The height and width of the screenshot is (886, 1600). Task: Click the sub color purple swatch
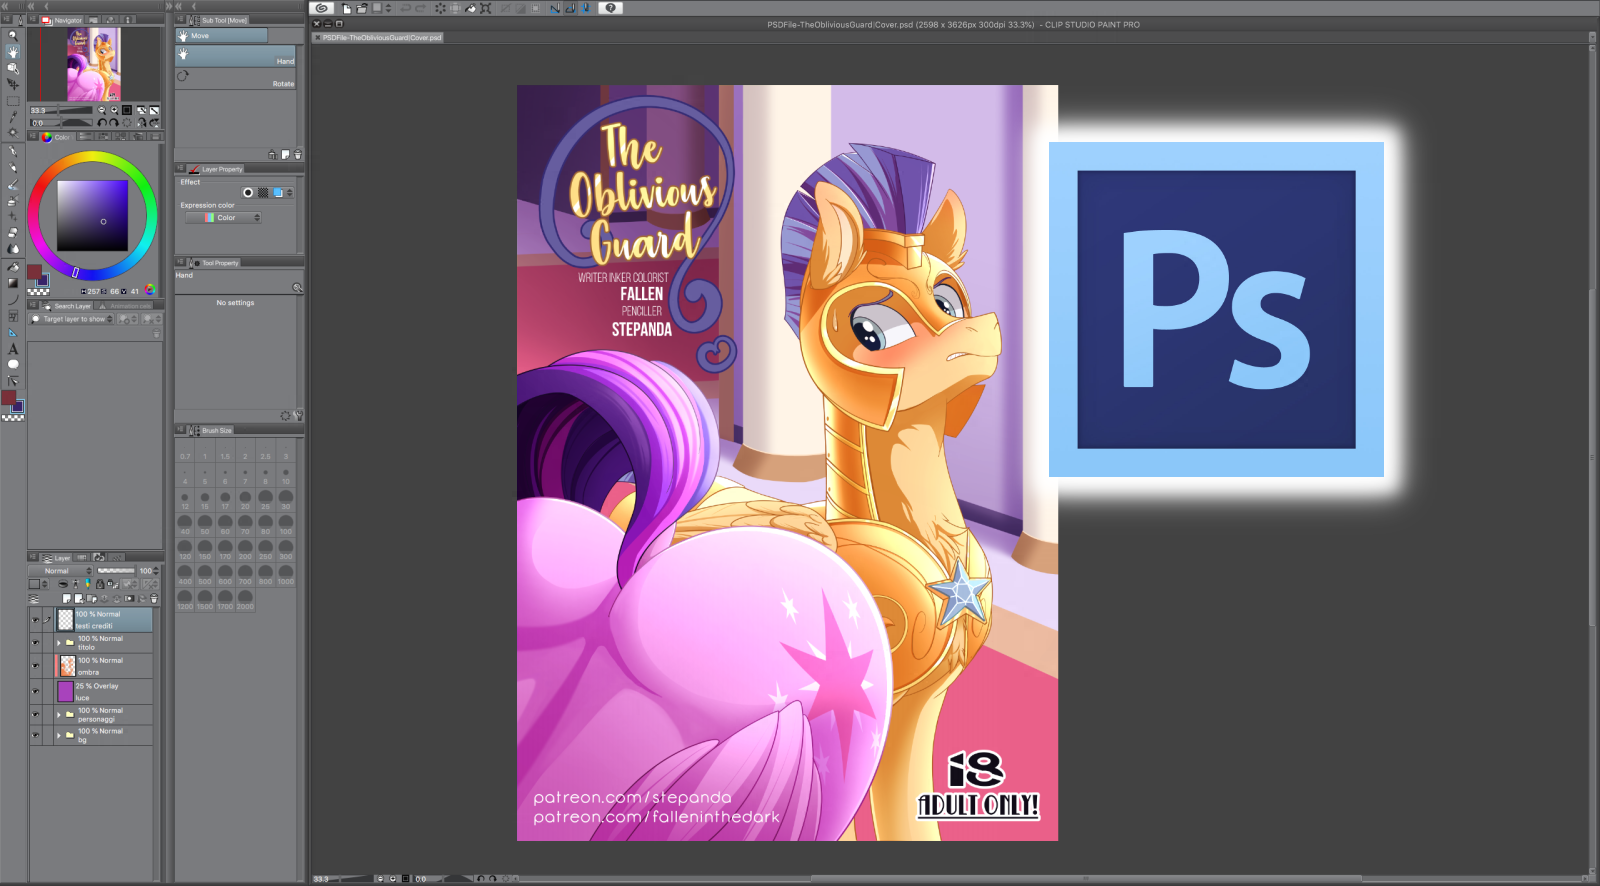tap(19, 407)
